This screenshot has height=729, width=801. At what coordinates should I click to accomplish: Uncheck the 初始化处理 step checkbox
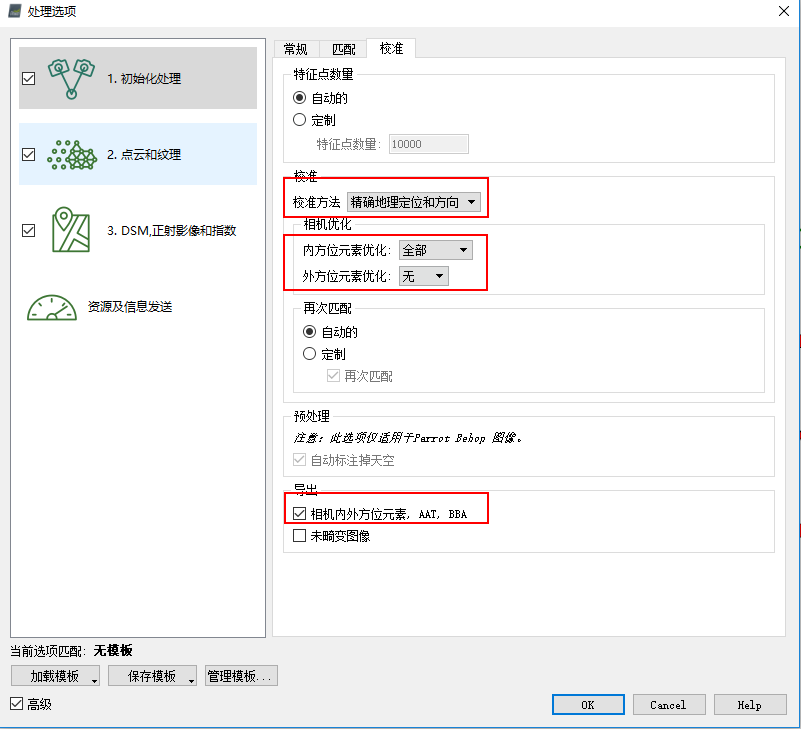click(28, 79)
